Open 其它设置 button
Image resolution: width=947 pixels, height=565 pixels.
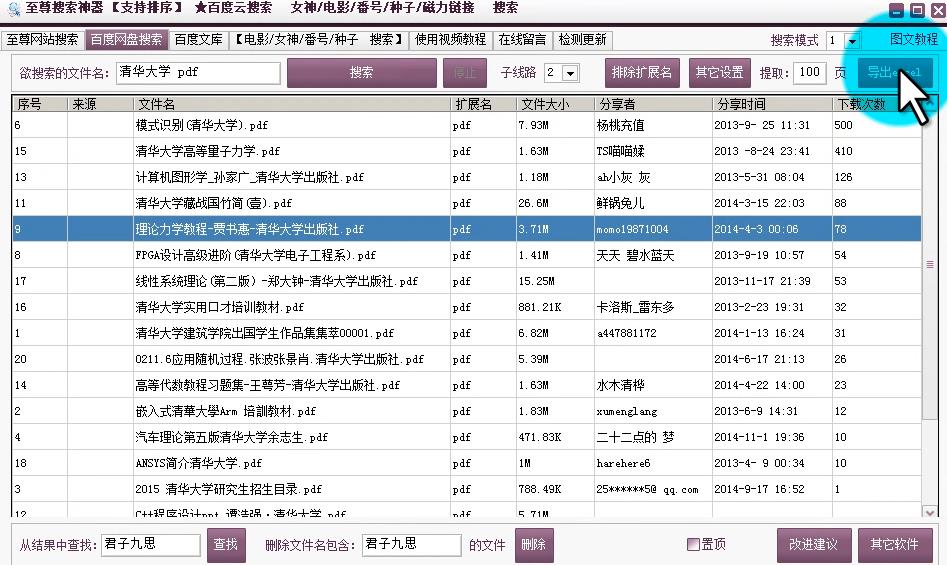pos(719,73)
